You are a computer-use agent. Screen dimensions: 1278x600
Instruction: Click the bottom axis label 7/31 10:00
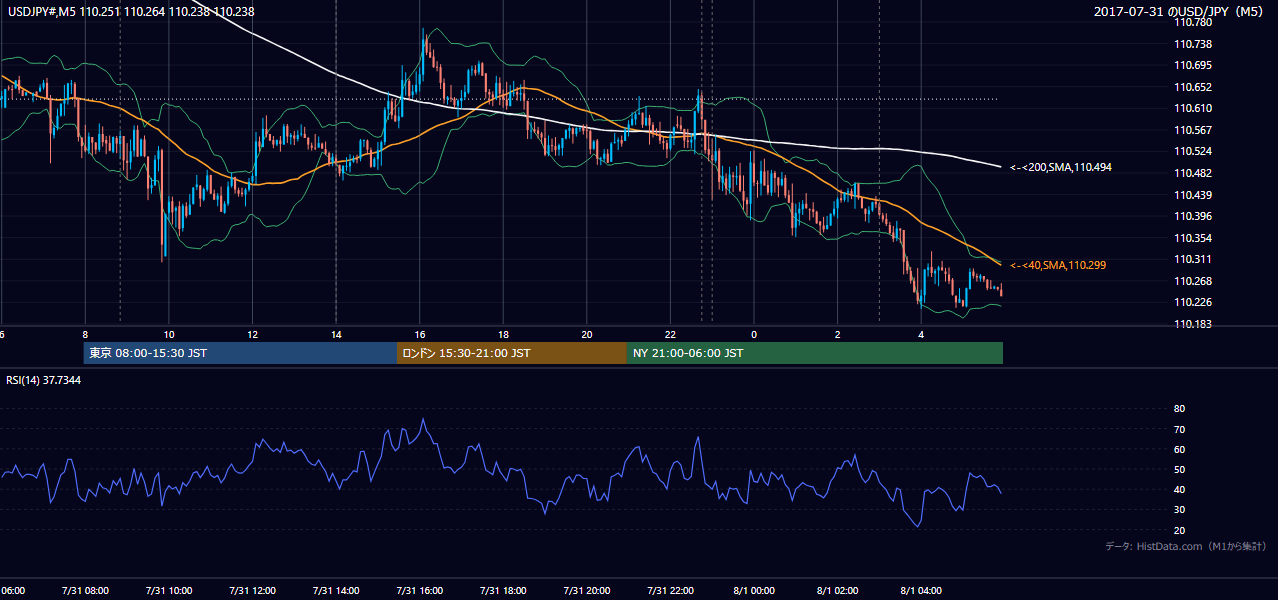click(168, 590)
